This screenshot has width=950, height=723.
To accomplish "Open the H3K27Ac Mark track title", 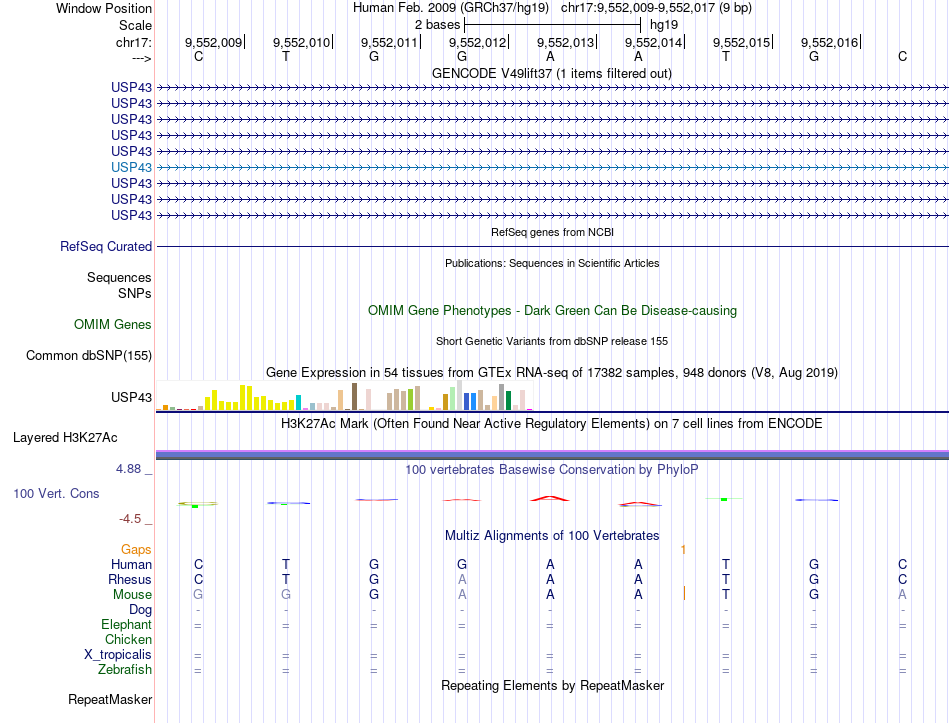I will point(552,423).
